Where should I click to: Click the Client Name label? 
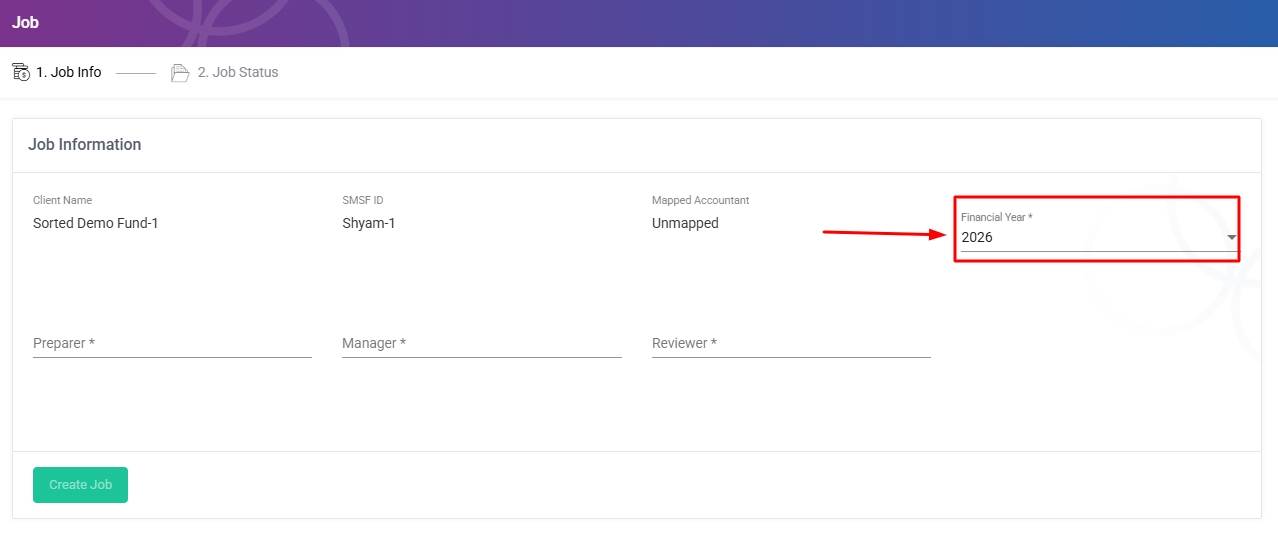click(x=62, y=200)
